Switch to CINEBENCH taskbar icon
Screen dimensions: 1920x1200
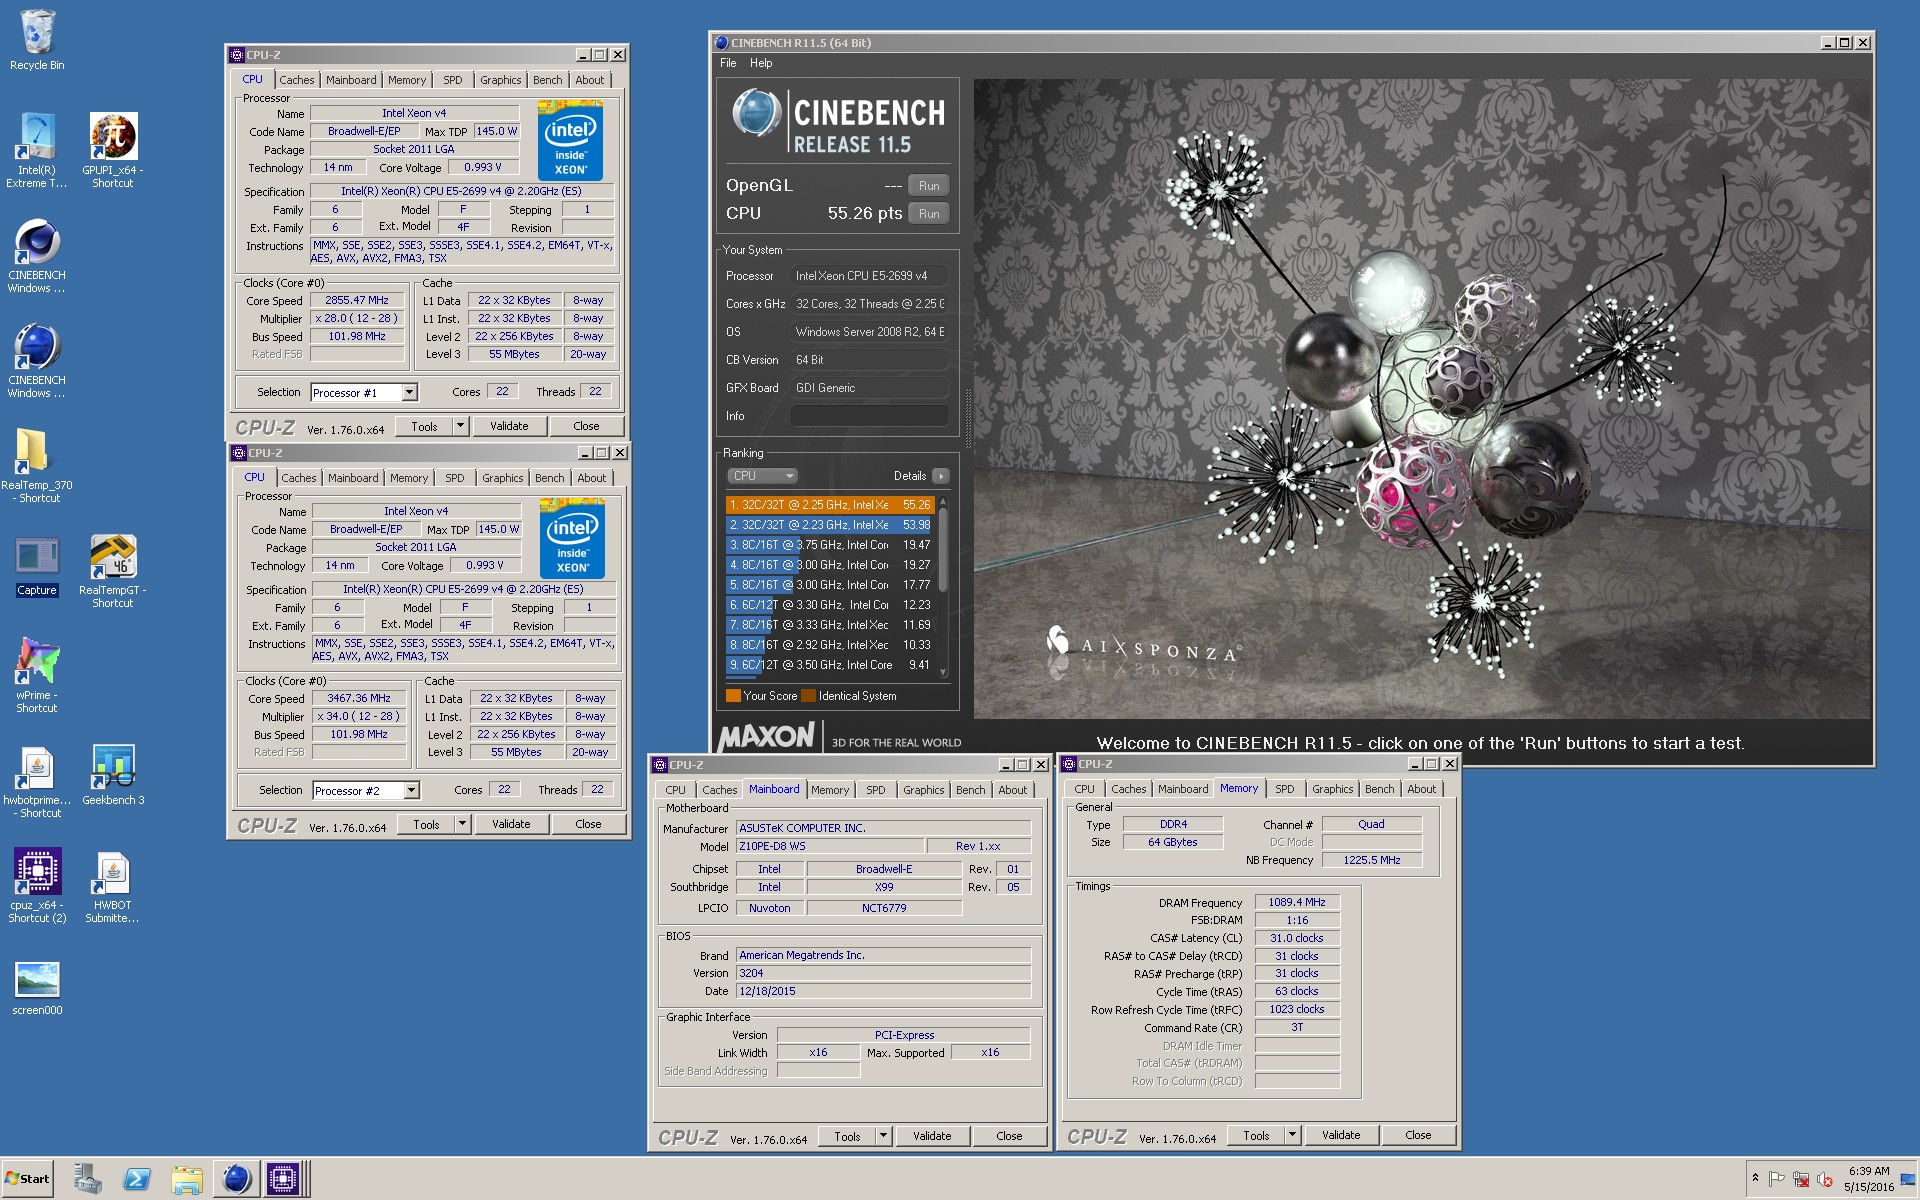(237, 1179)
